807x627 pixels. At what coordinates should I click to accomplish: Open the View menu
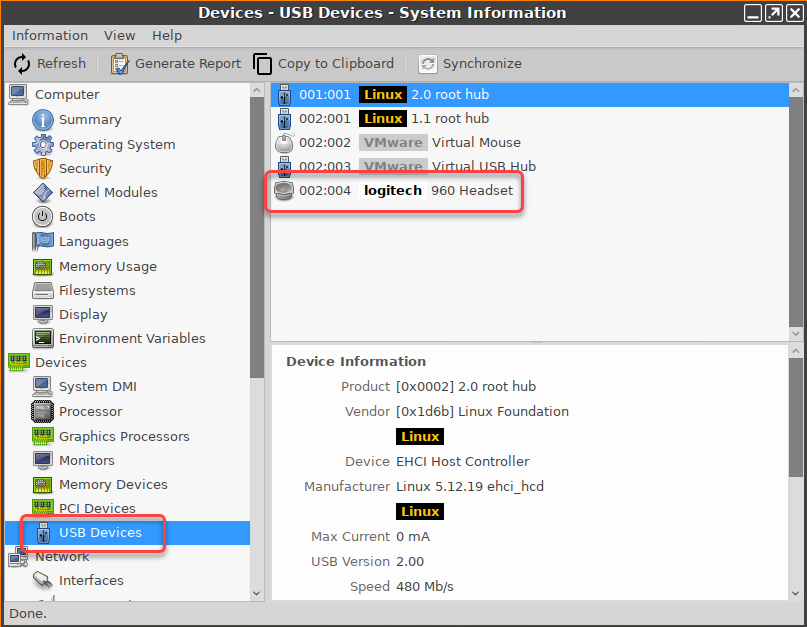120,35
